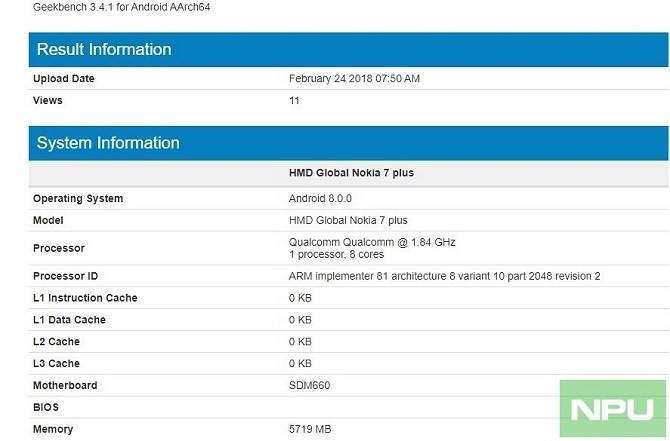Select the Operating System label
The height and width of the screenshot is (441, 670).
[78, 199]
